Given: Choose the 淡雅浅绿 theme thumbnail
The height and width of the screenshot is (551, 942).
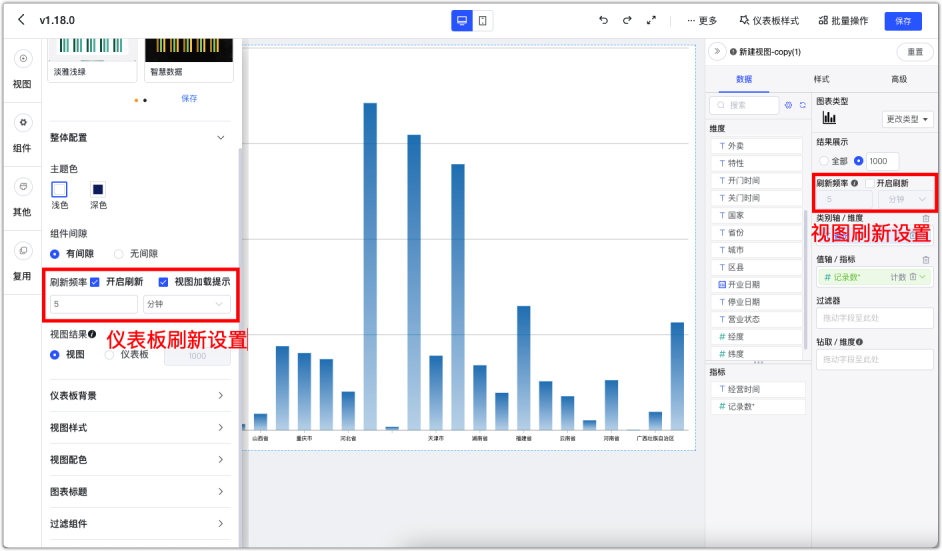Looking at the screenshot, I should pyautogui.click(x=93, y=58).
